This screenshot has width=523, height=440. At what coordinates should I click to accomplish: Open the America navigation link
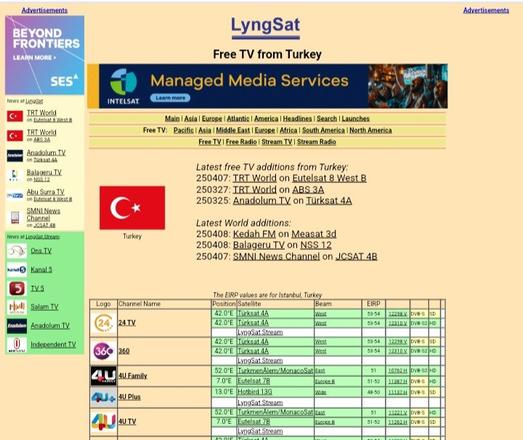(266, 118)
